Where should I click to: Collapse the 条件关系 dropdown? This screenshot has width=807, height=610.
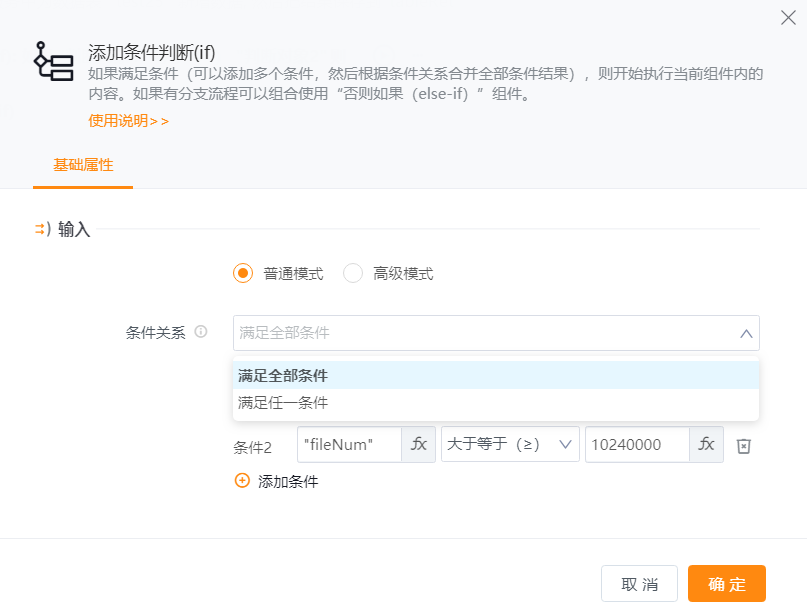coord(746,333)
